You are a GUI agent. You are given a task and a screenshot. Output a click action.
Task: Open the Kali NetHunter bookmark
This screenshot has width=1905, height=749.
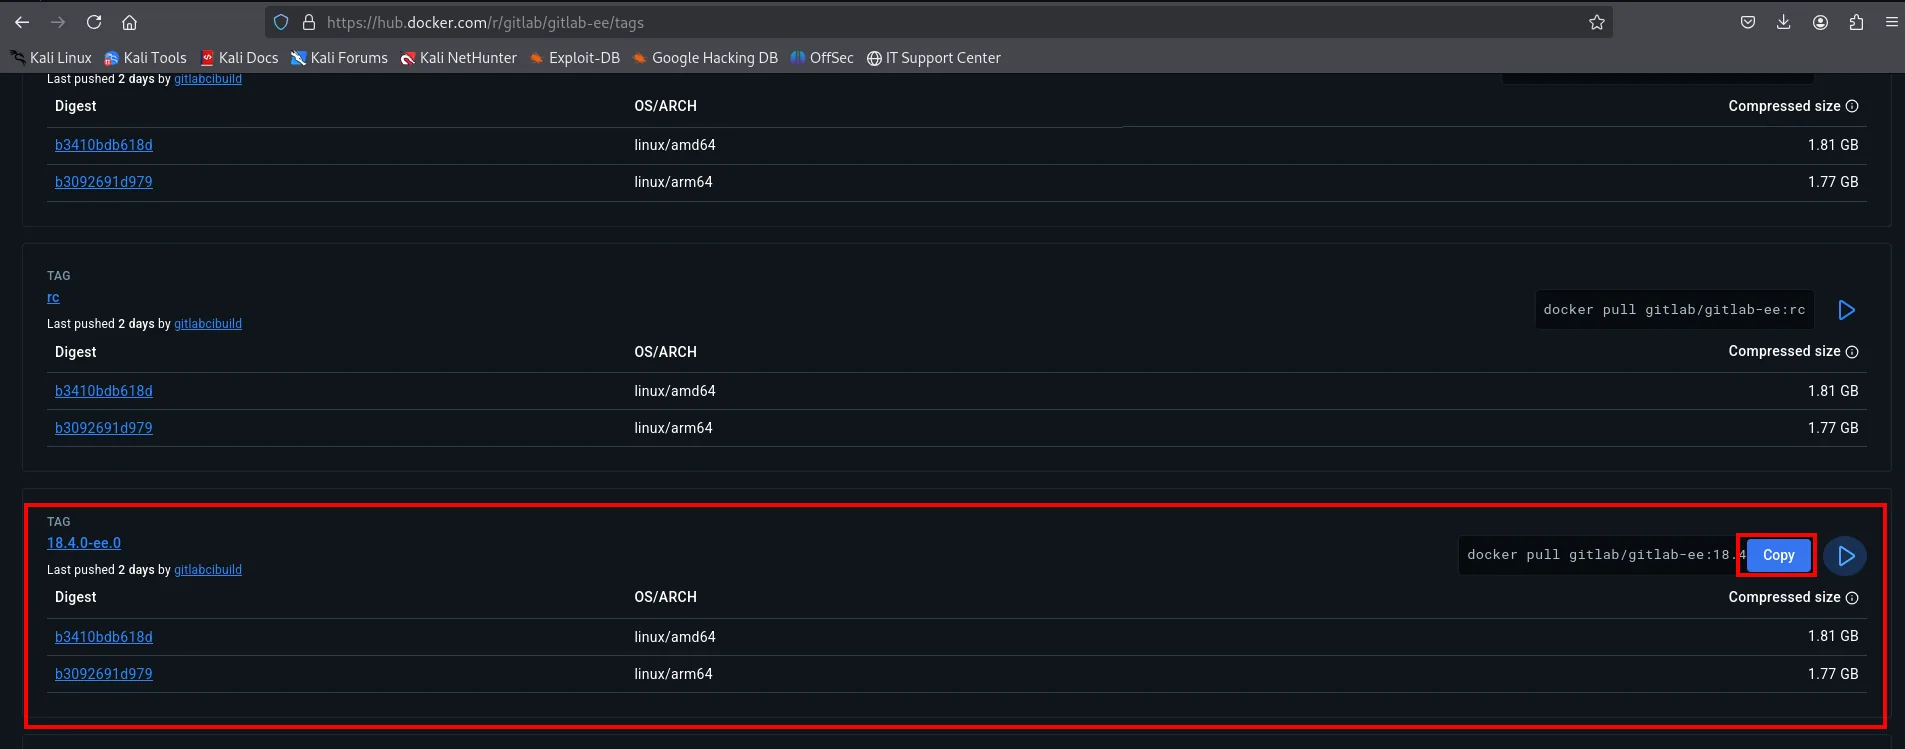coord(459,58)
